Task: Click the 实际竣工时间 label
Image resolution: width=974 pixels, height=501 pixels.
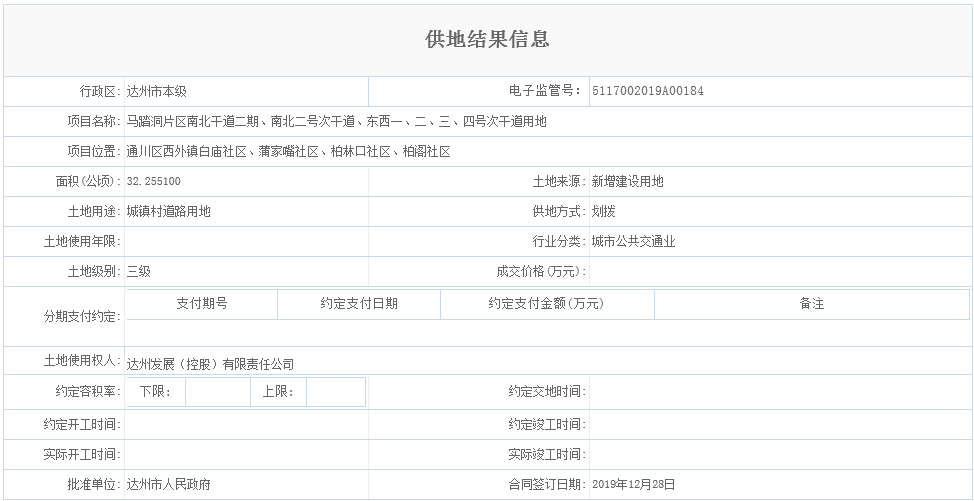Action: click(547, 454)
